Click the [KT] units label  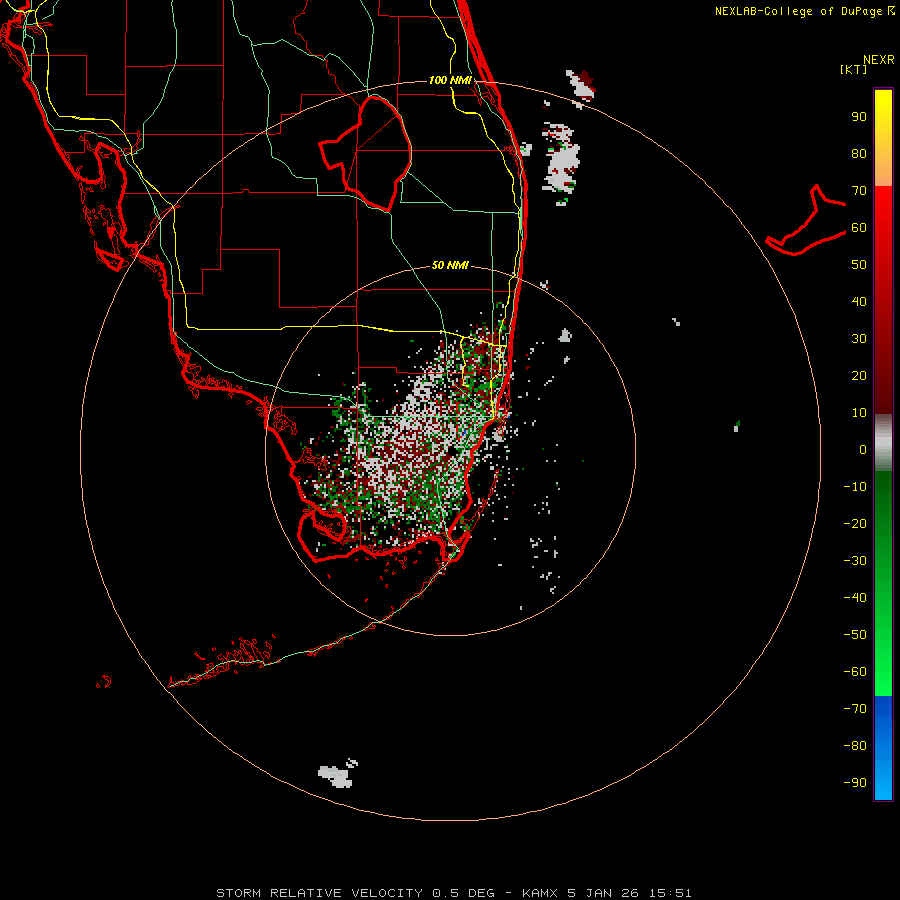pos(853,69)
